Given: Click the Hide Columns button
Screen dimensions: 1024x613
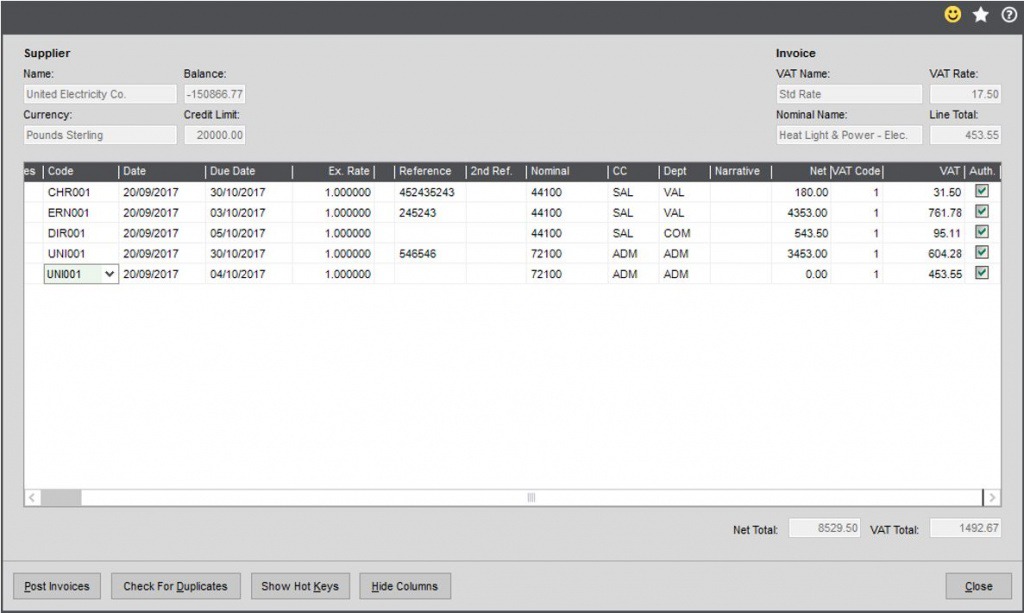Looking at the screenshot, I should tap(405, 586).
